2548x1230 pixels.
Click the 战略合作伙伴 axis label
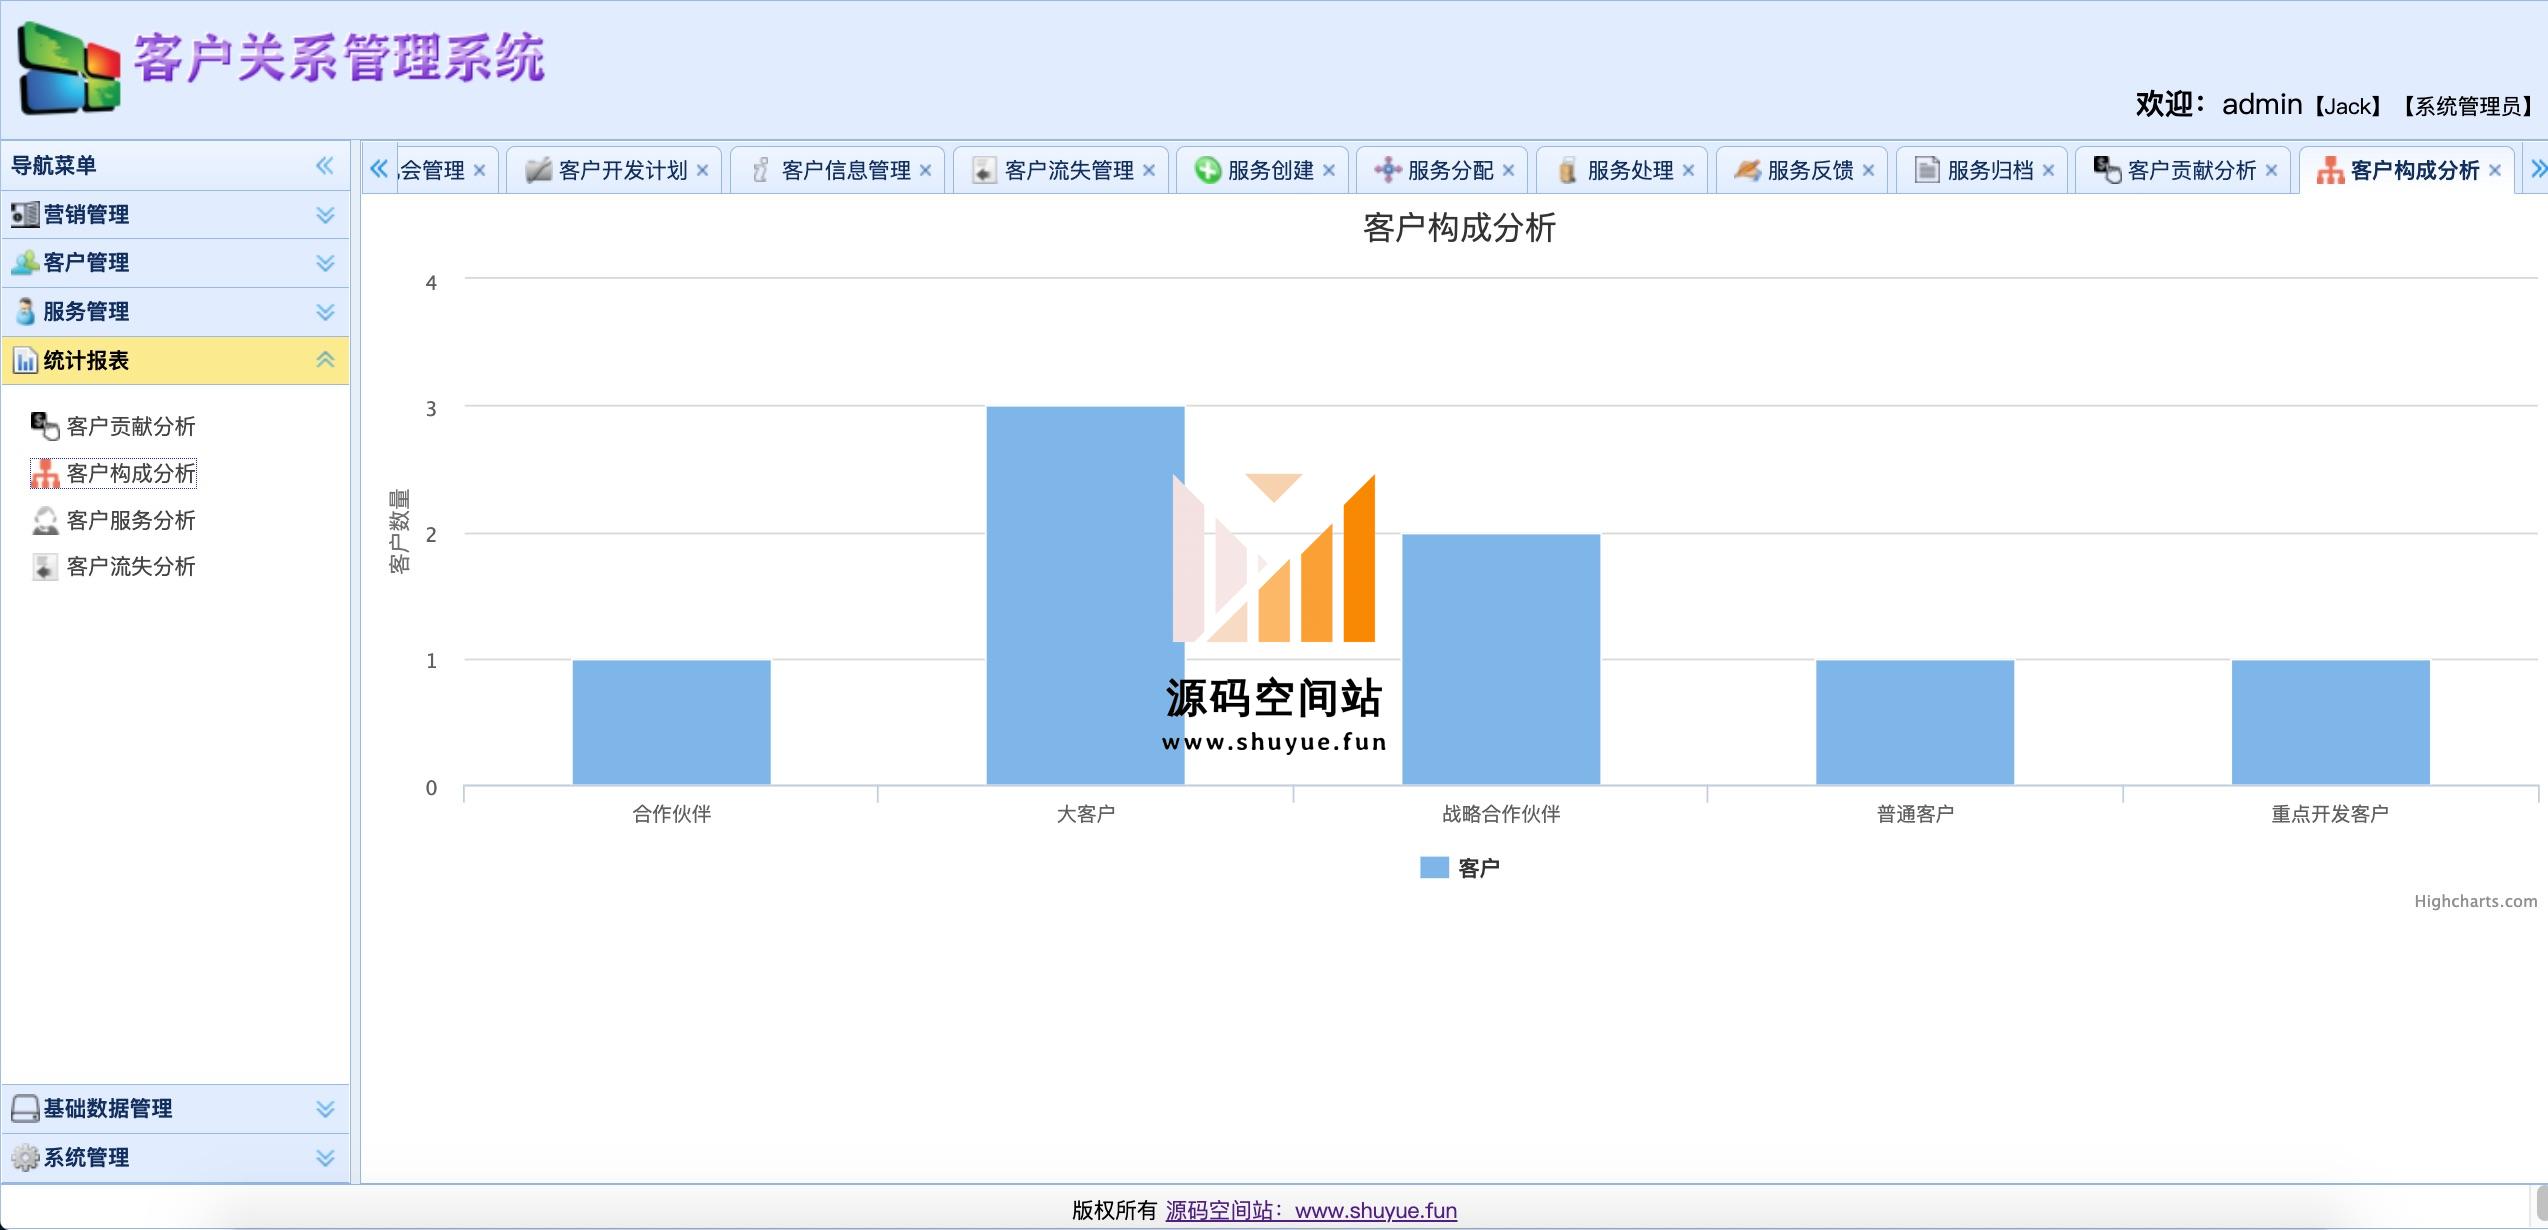click(x=1501, y=814)
